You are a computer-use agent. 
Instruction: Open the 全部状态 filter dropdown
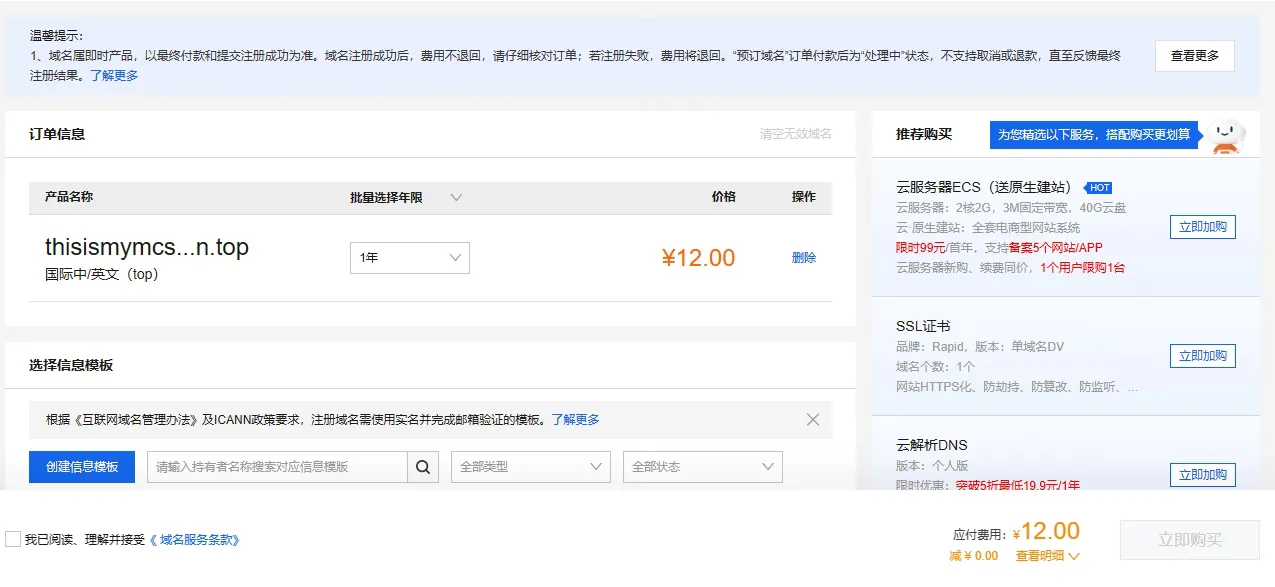(x=702, y=467)
